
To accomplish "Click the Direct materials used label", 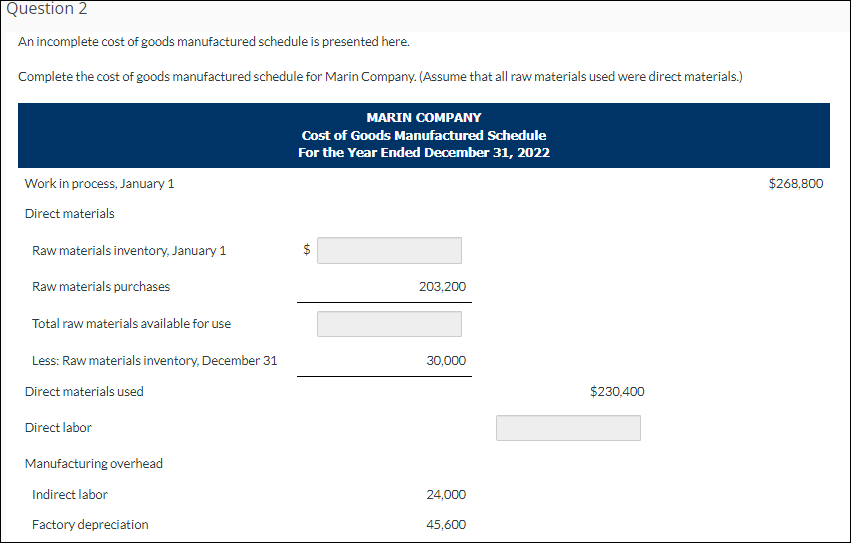I will click(84, 392).
